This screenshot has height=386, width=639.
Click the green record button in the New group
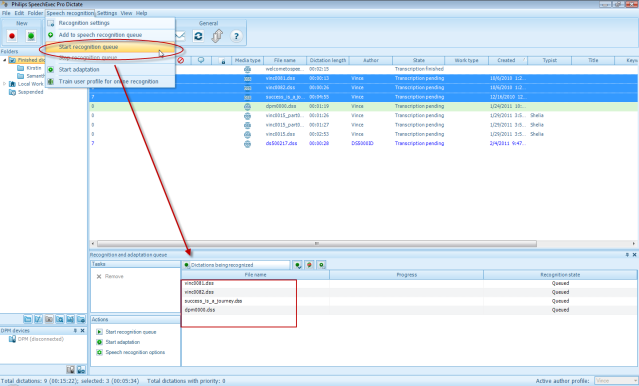pyautogui.click(x=31, y=36)
